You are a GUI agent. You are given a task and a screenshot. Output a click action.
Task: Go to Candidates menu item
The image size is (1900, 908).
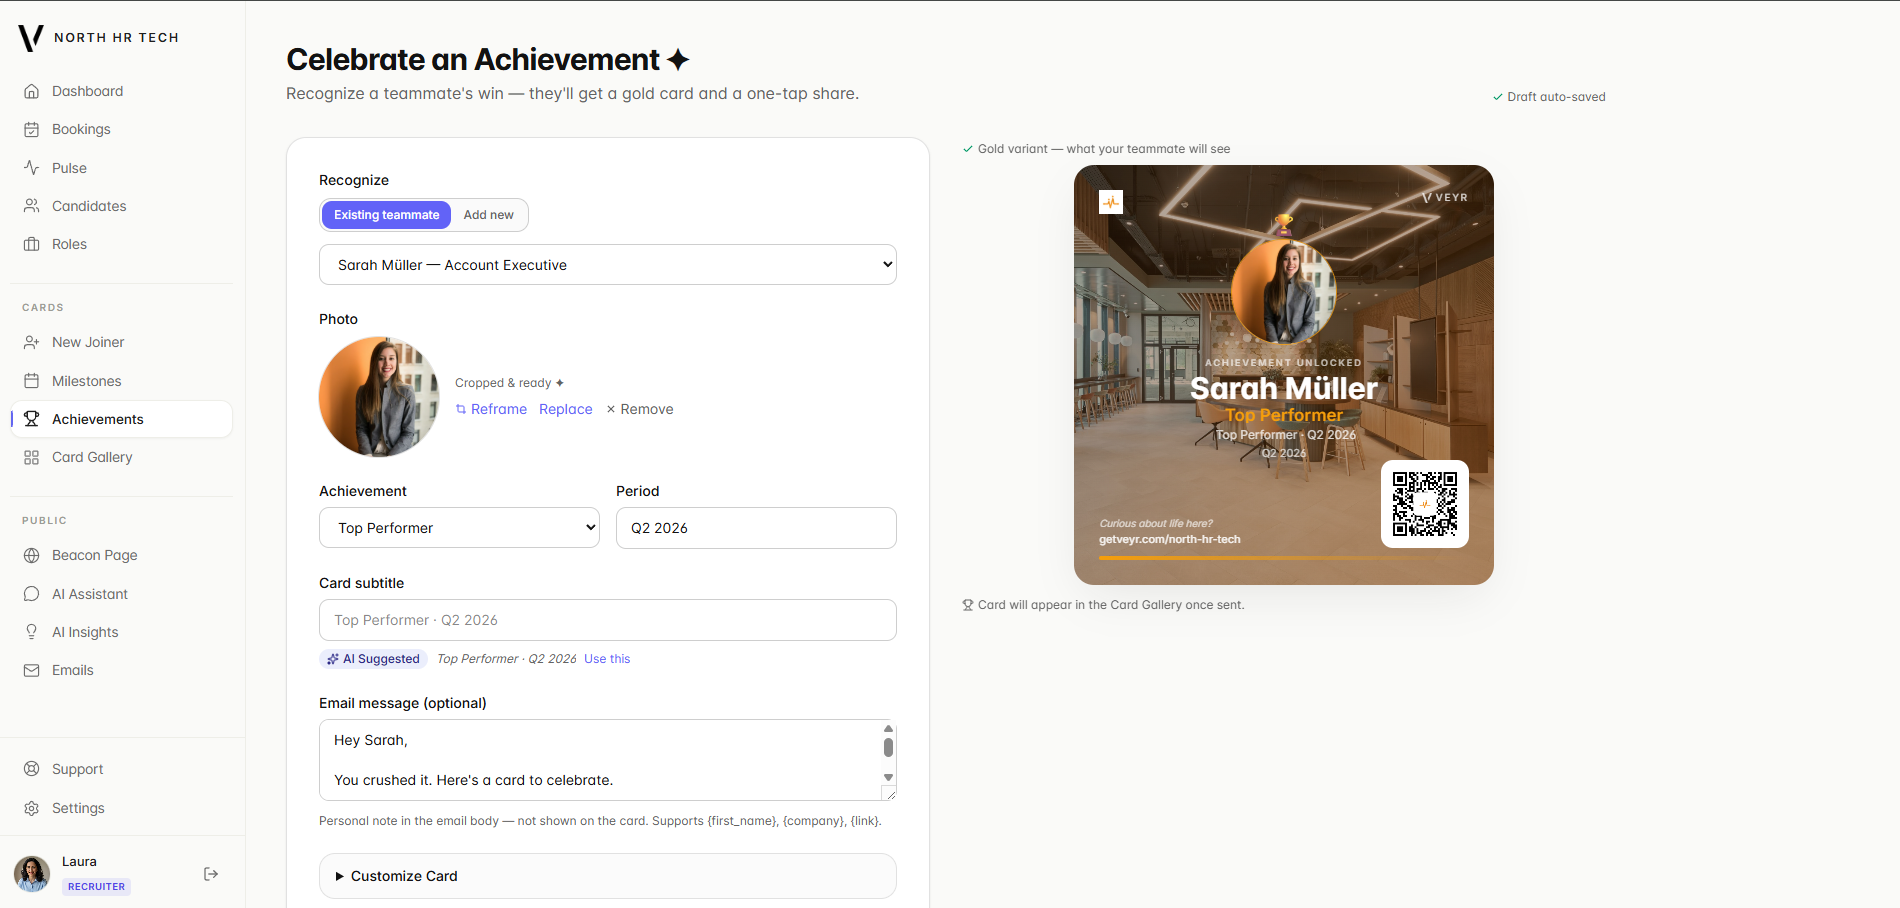(121, 206)
